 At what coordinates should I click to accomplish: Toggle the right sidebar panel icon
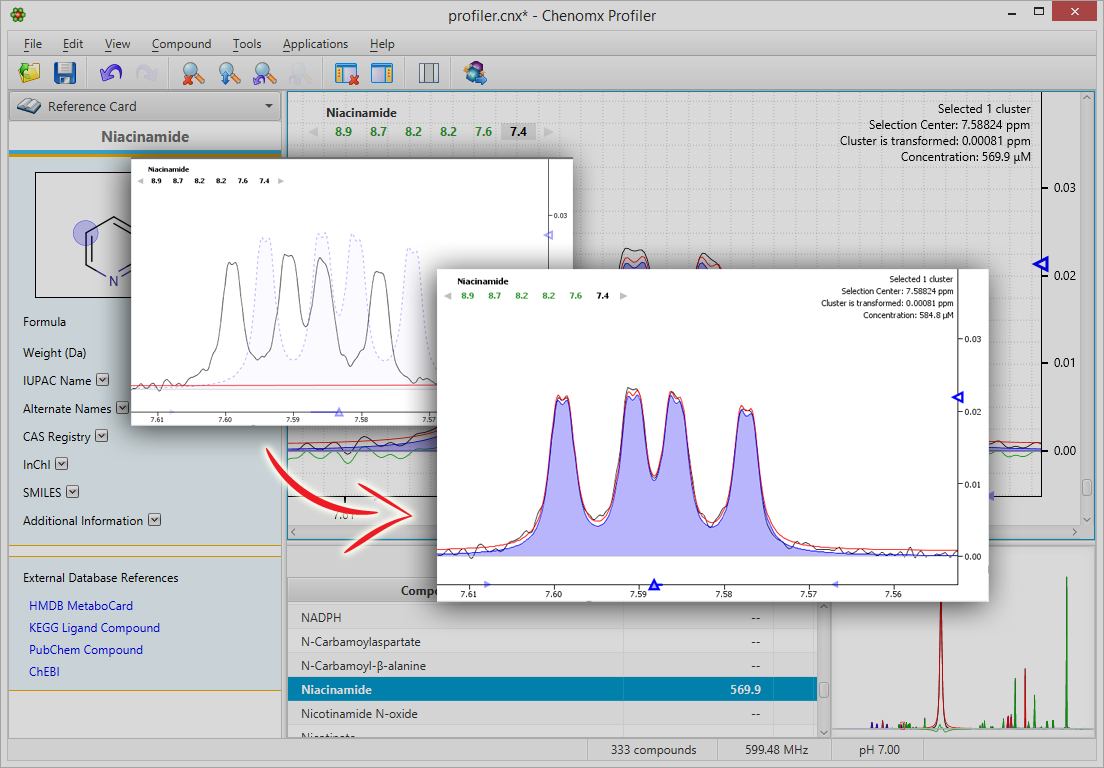[382, 73]
